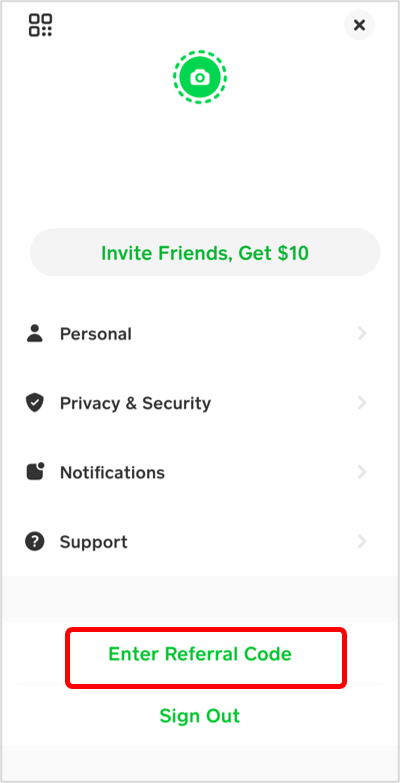400x783 pixels.
Task: Click the Notifications badge square icon
Action: (x=35, y=472)
